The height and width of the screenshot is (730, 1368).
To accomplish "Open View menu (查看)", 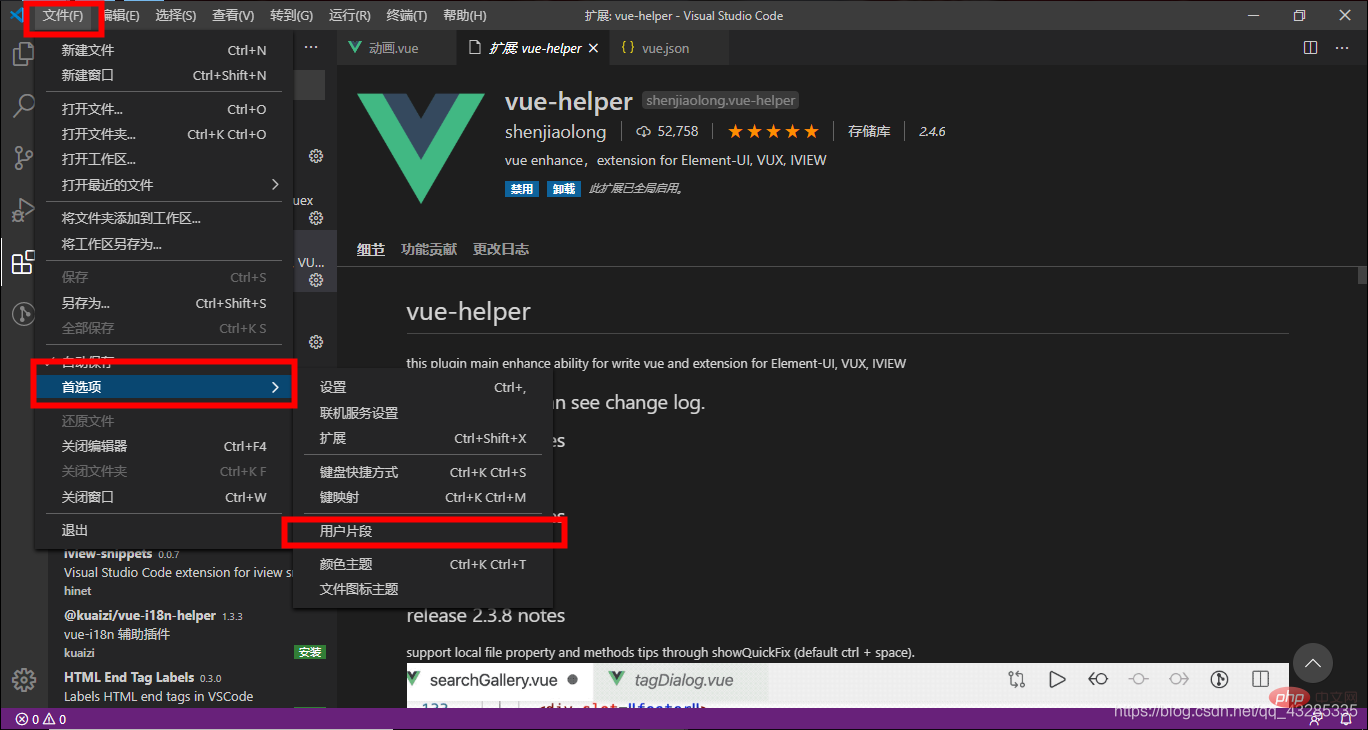I will pos(233,16).
